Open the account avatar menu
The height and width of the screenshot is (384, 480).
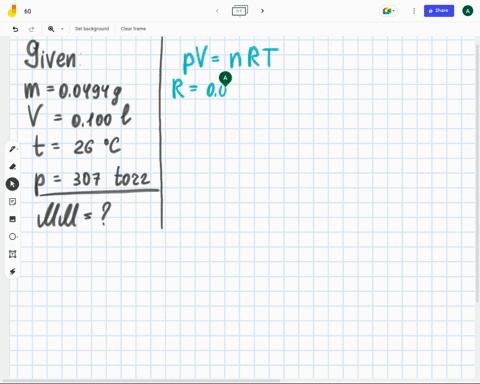click(468, 11)
